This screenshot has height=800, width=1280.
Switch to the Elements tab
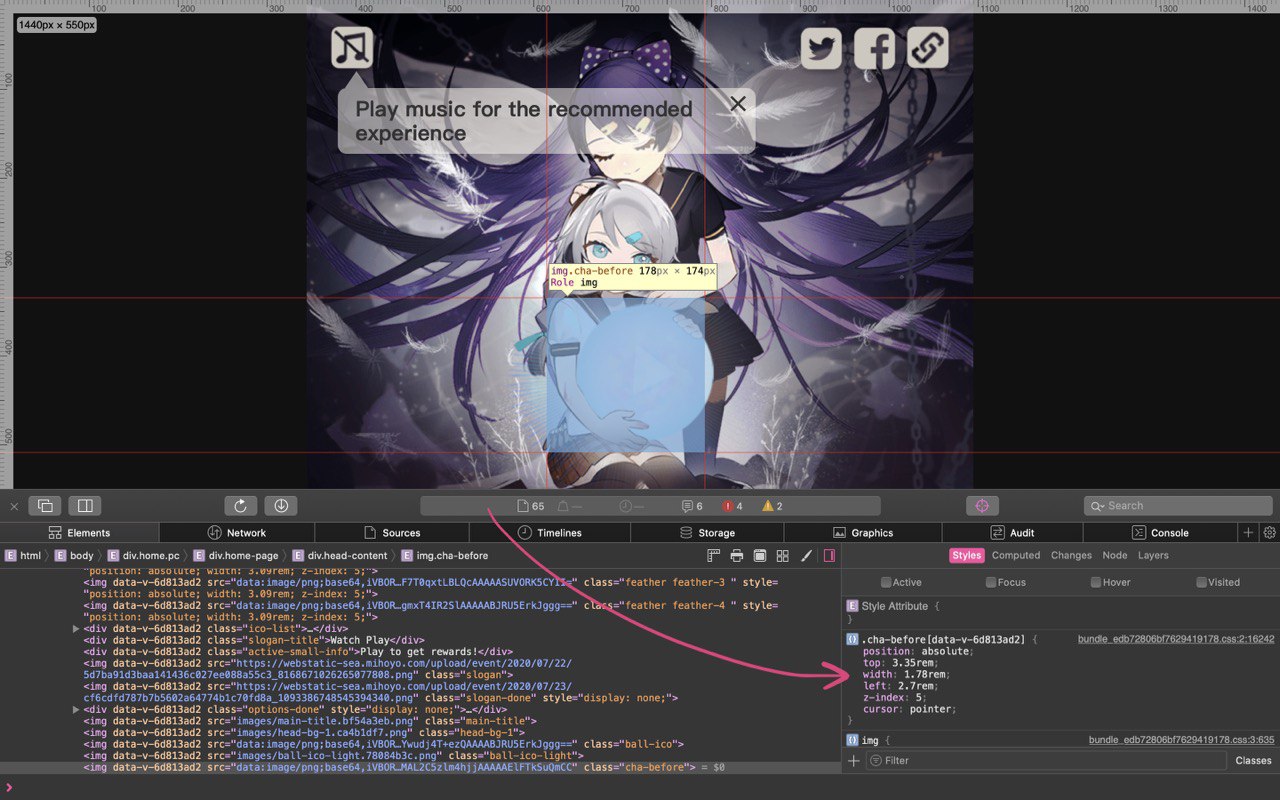(79, 533)
